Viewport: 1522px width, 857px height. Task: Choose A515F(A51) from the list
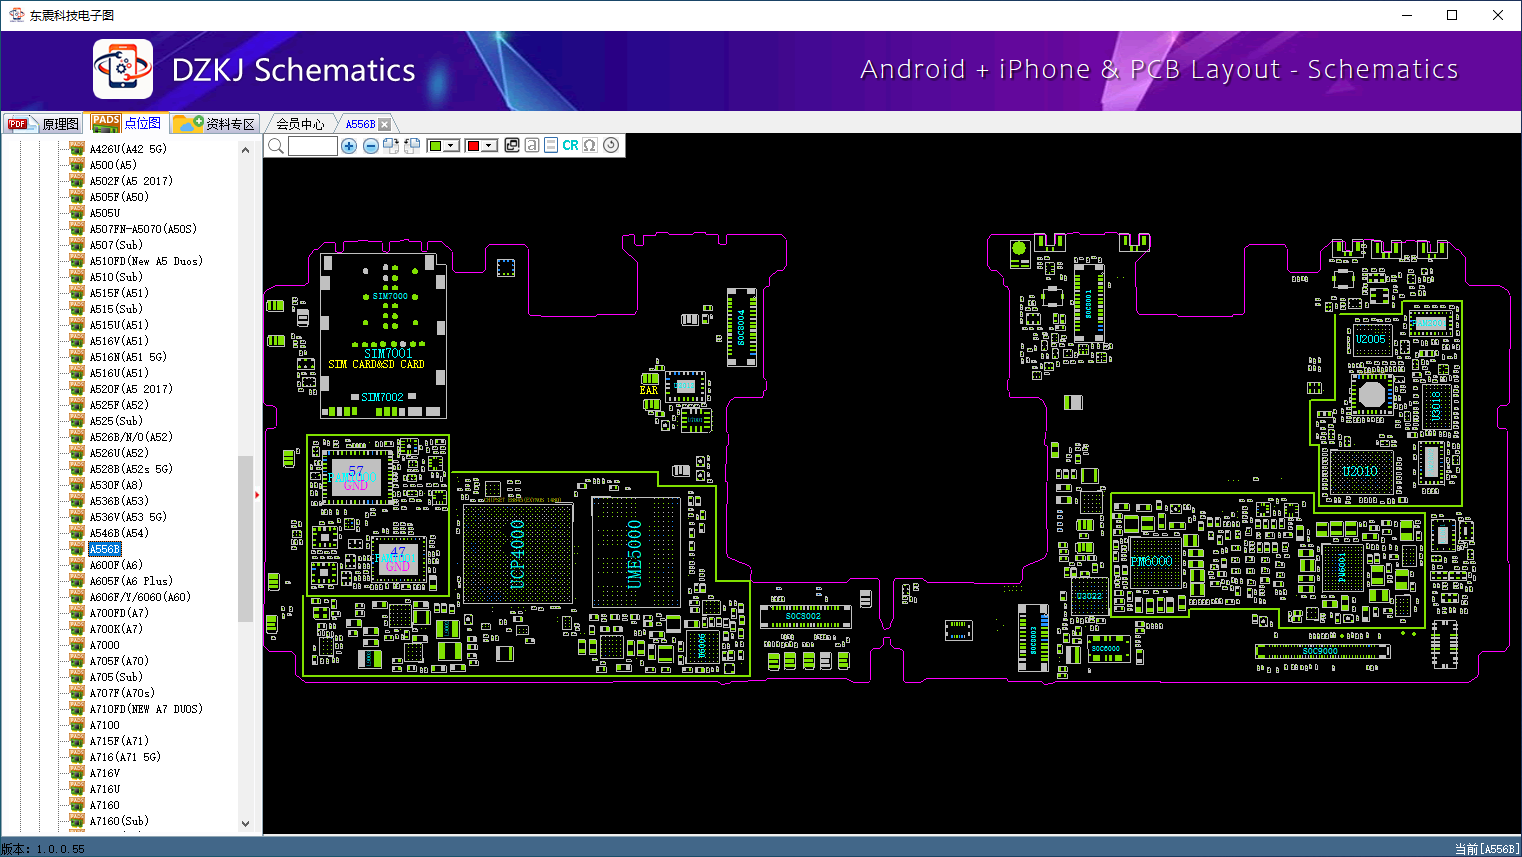click(118, 293)
